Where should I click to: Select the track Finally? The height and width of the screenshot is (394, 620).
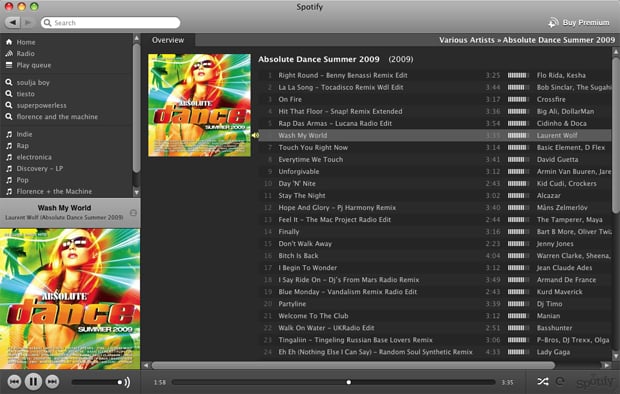tap(289, 231)
